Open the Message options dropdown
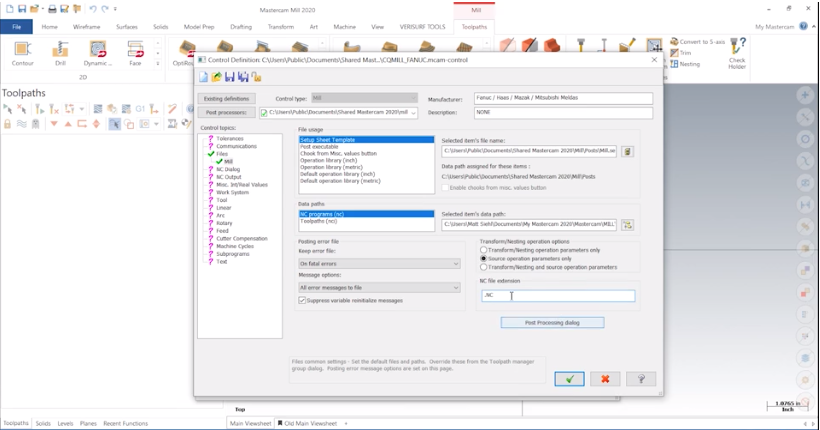This screenshot has width=820, height=430. pyautogui.click(x=379, y=288)
